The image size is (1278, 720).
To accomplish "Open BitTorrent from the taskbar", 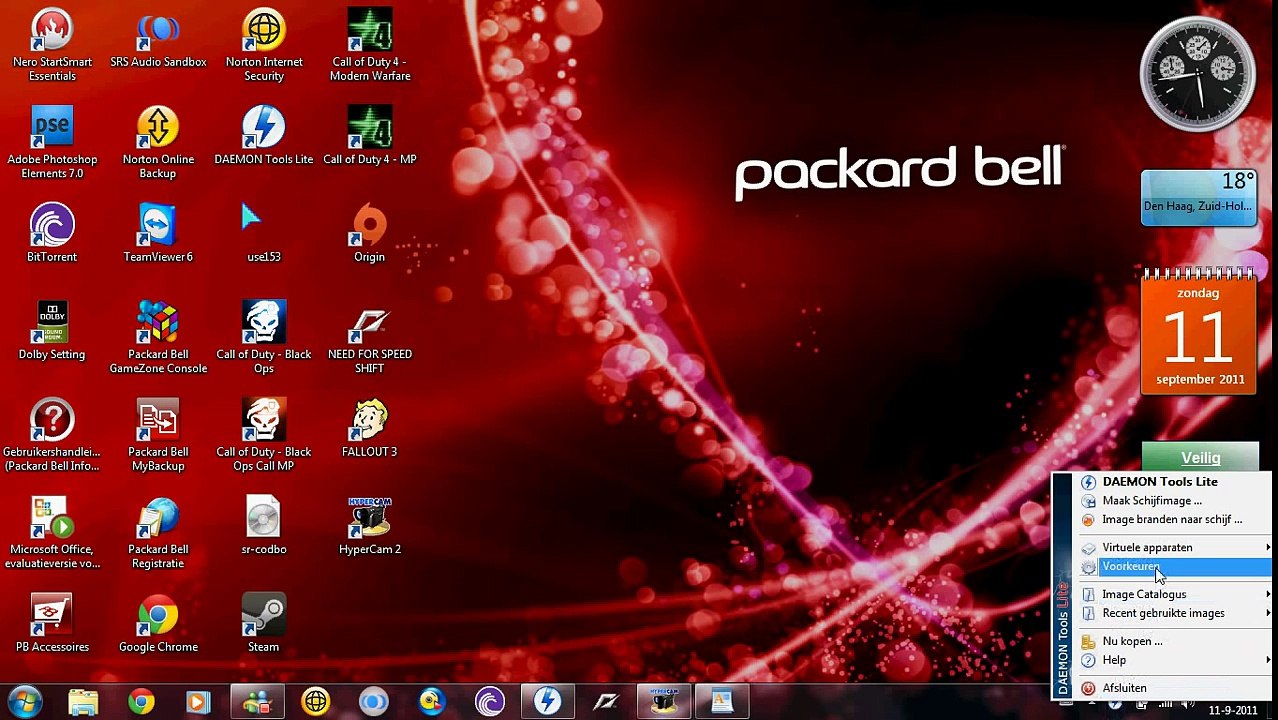I will (489, 702).
